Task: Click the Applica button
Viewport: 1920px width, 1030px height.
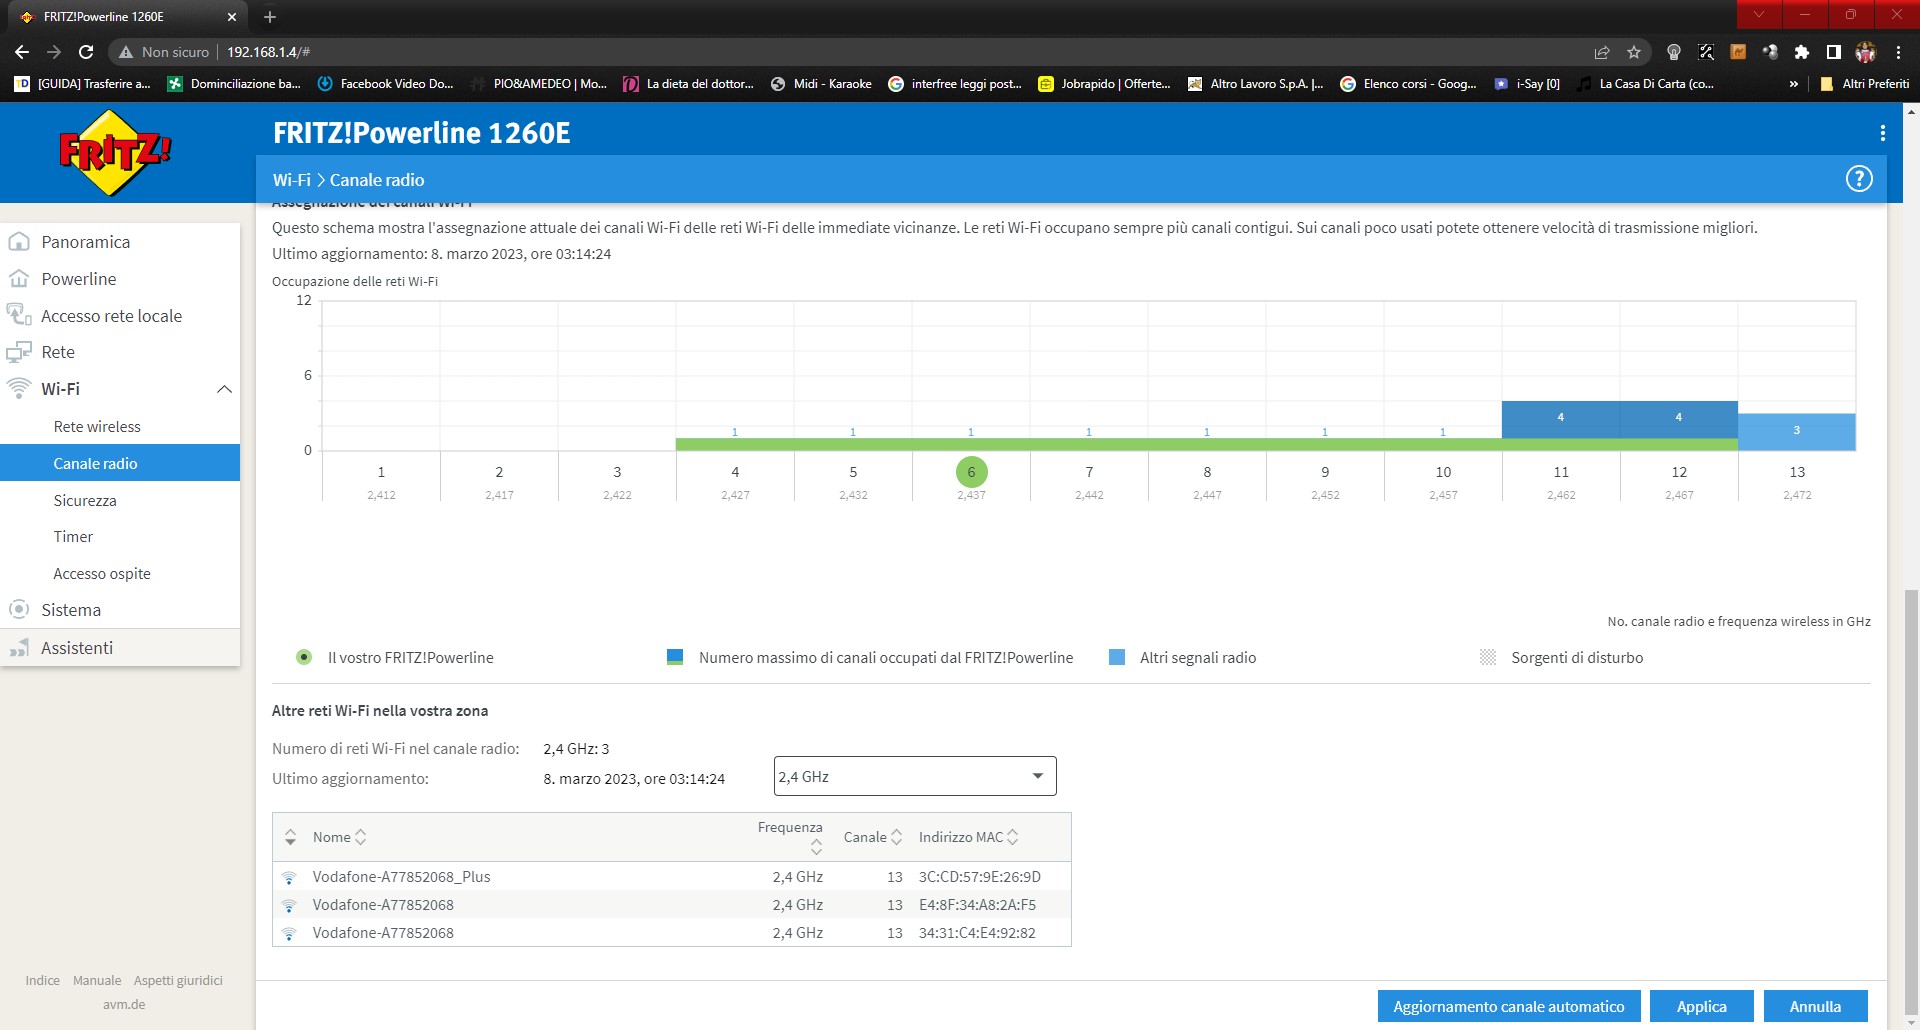Action: [1701, 1006]
